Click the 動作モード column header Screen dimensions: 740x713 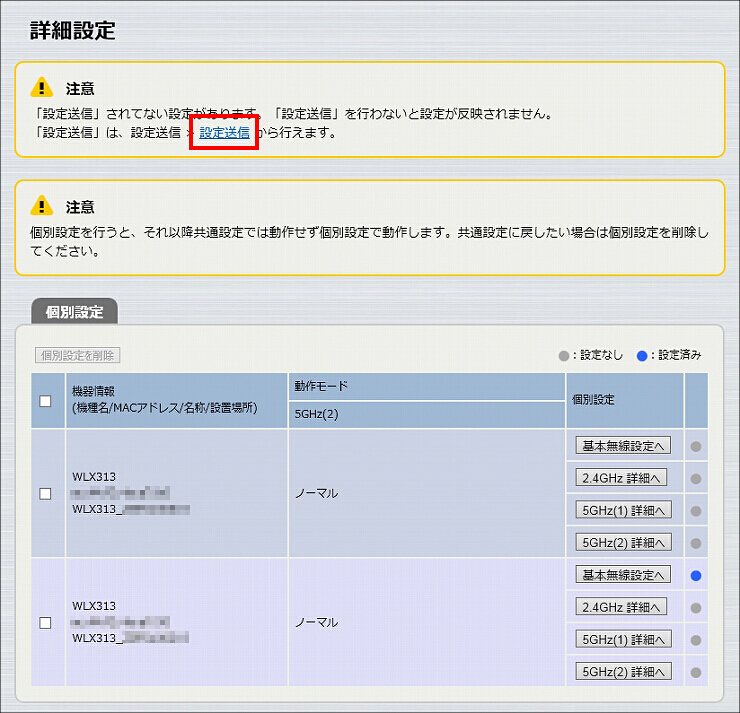pyautogui.click(x=427, y=386)
